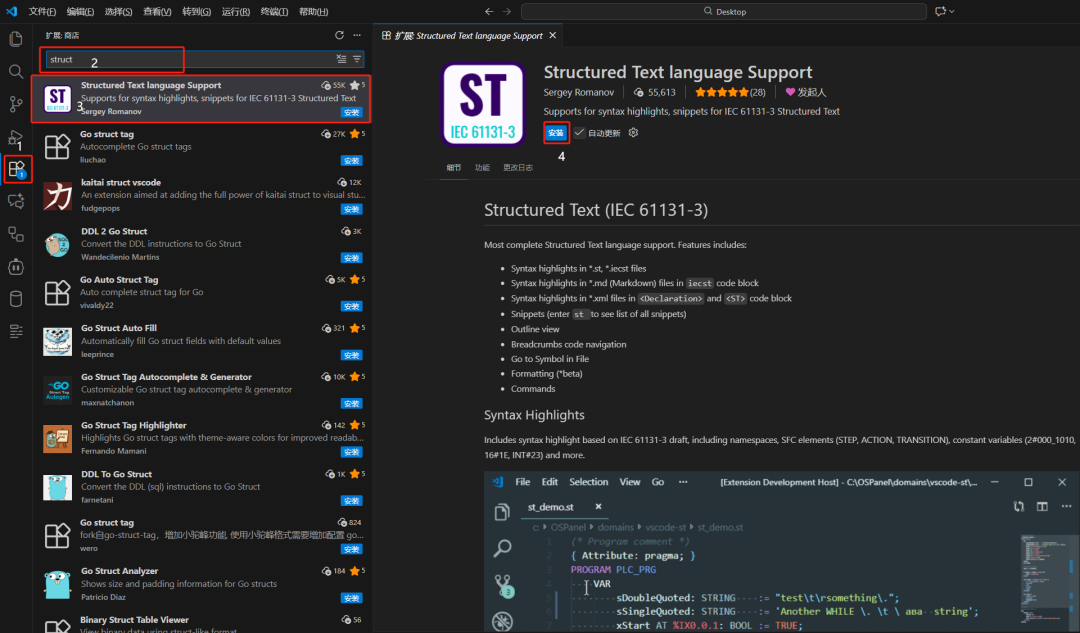Open the 终端(T) menu
1080x633 pixels.
click(274, 11)
